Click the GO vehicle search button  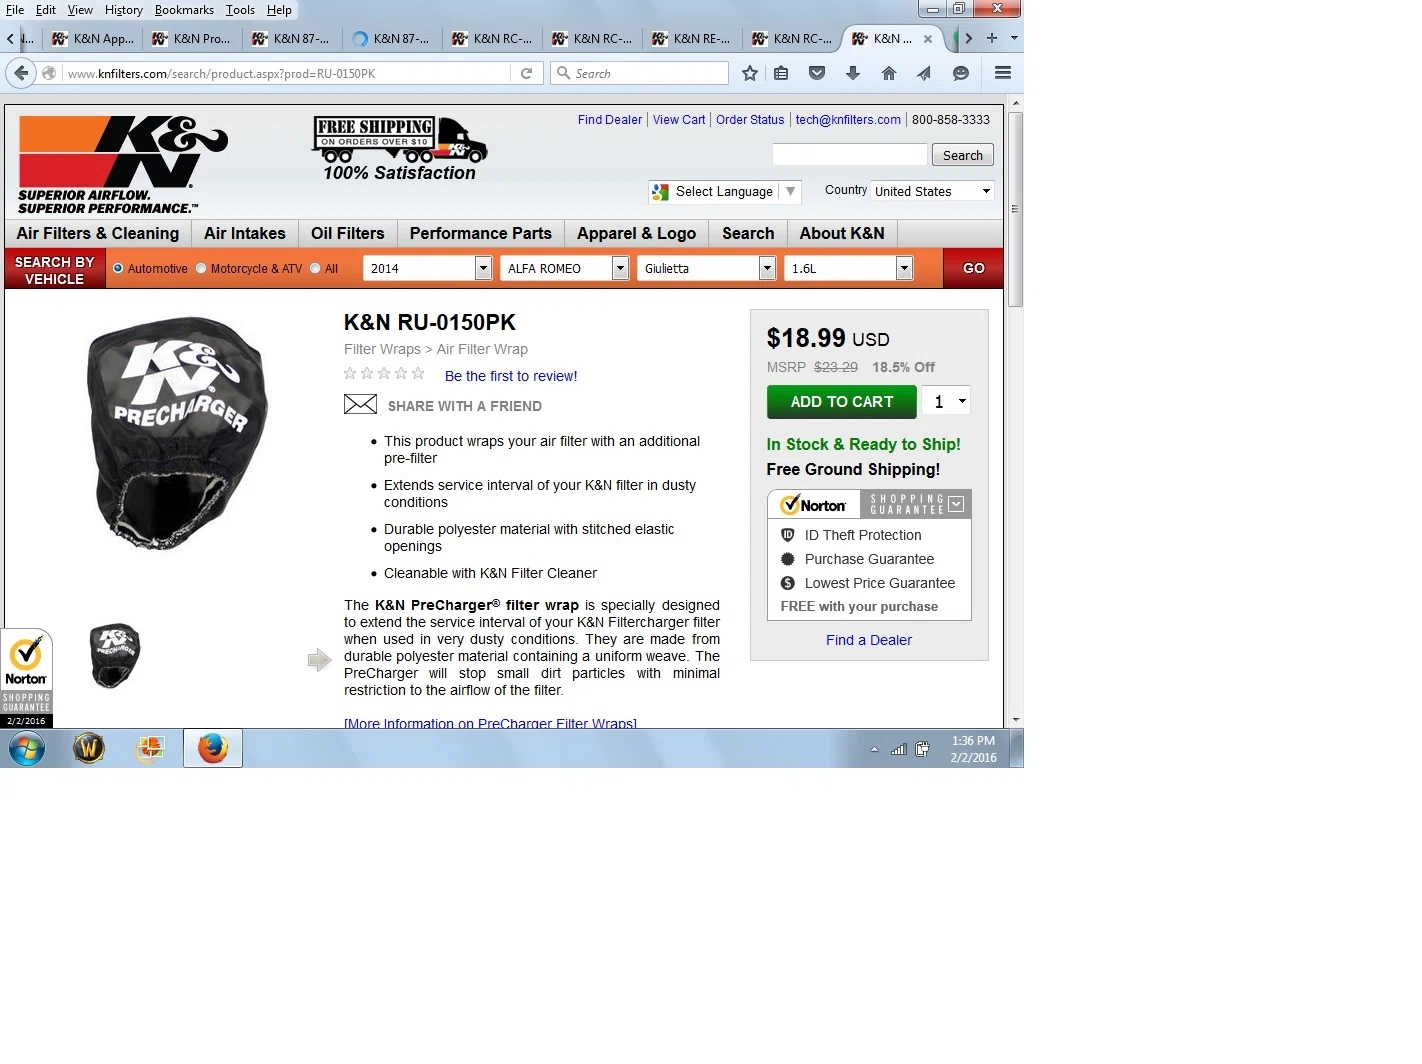(973, 268)
